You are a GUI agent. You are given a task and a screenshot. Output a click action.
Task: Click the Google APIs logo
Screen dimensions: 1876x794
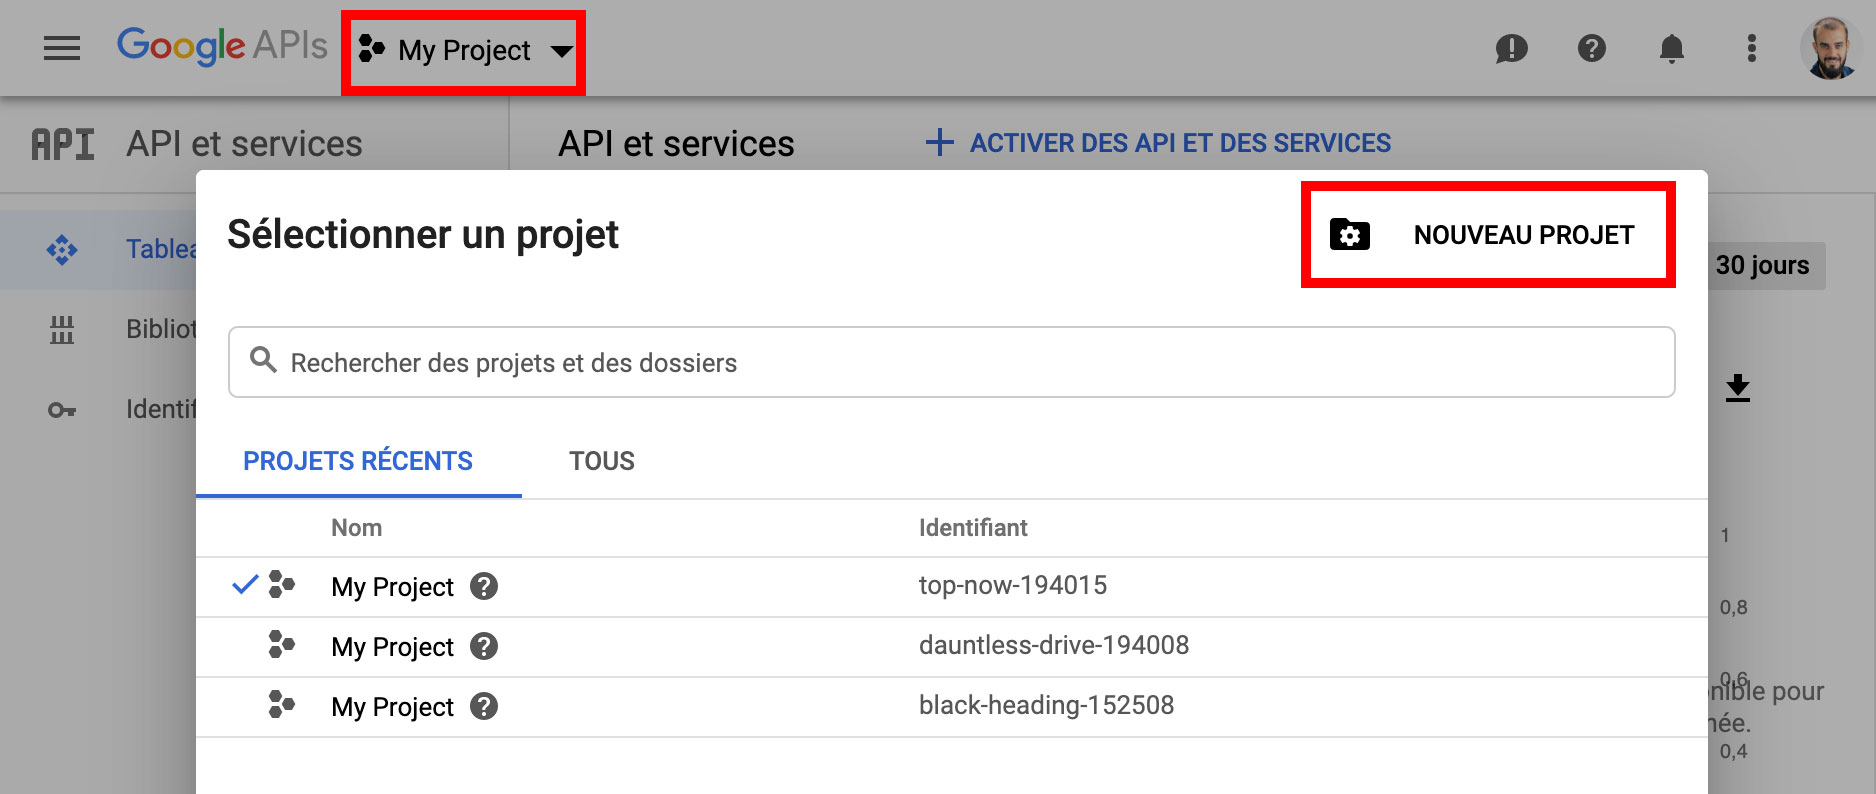[222, 46]
